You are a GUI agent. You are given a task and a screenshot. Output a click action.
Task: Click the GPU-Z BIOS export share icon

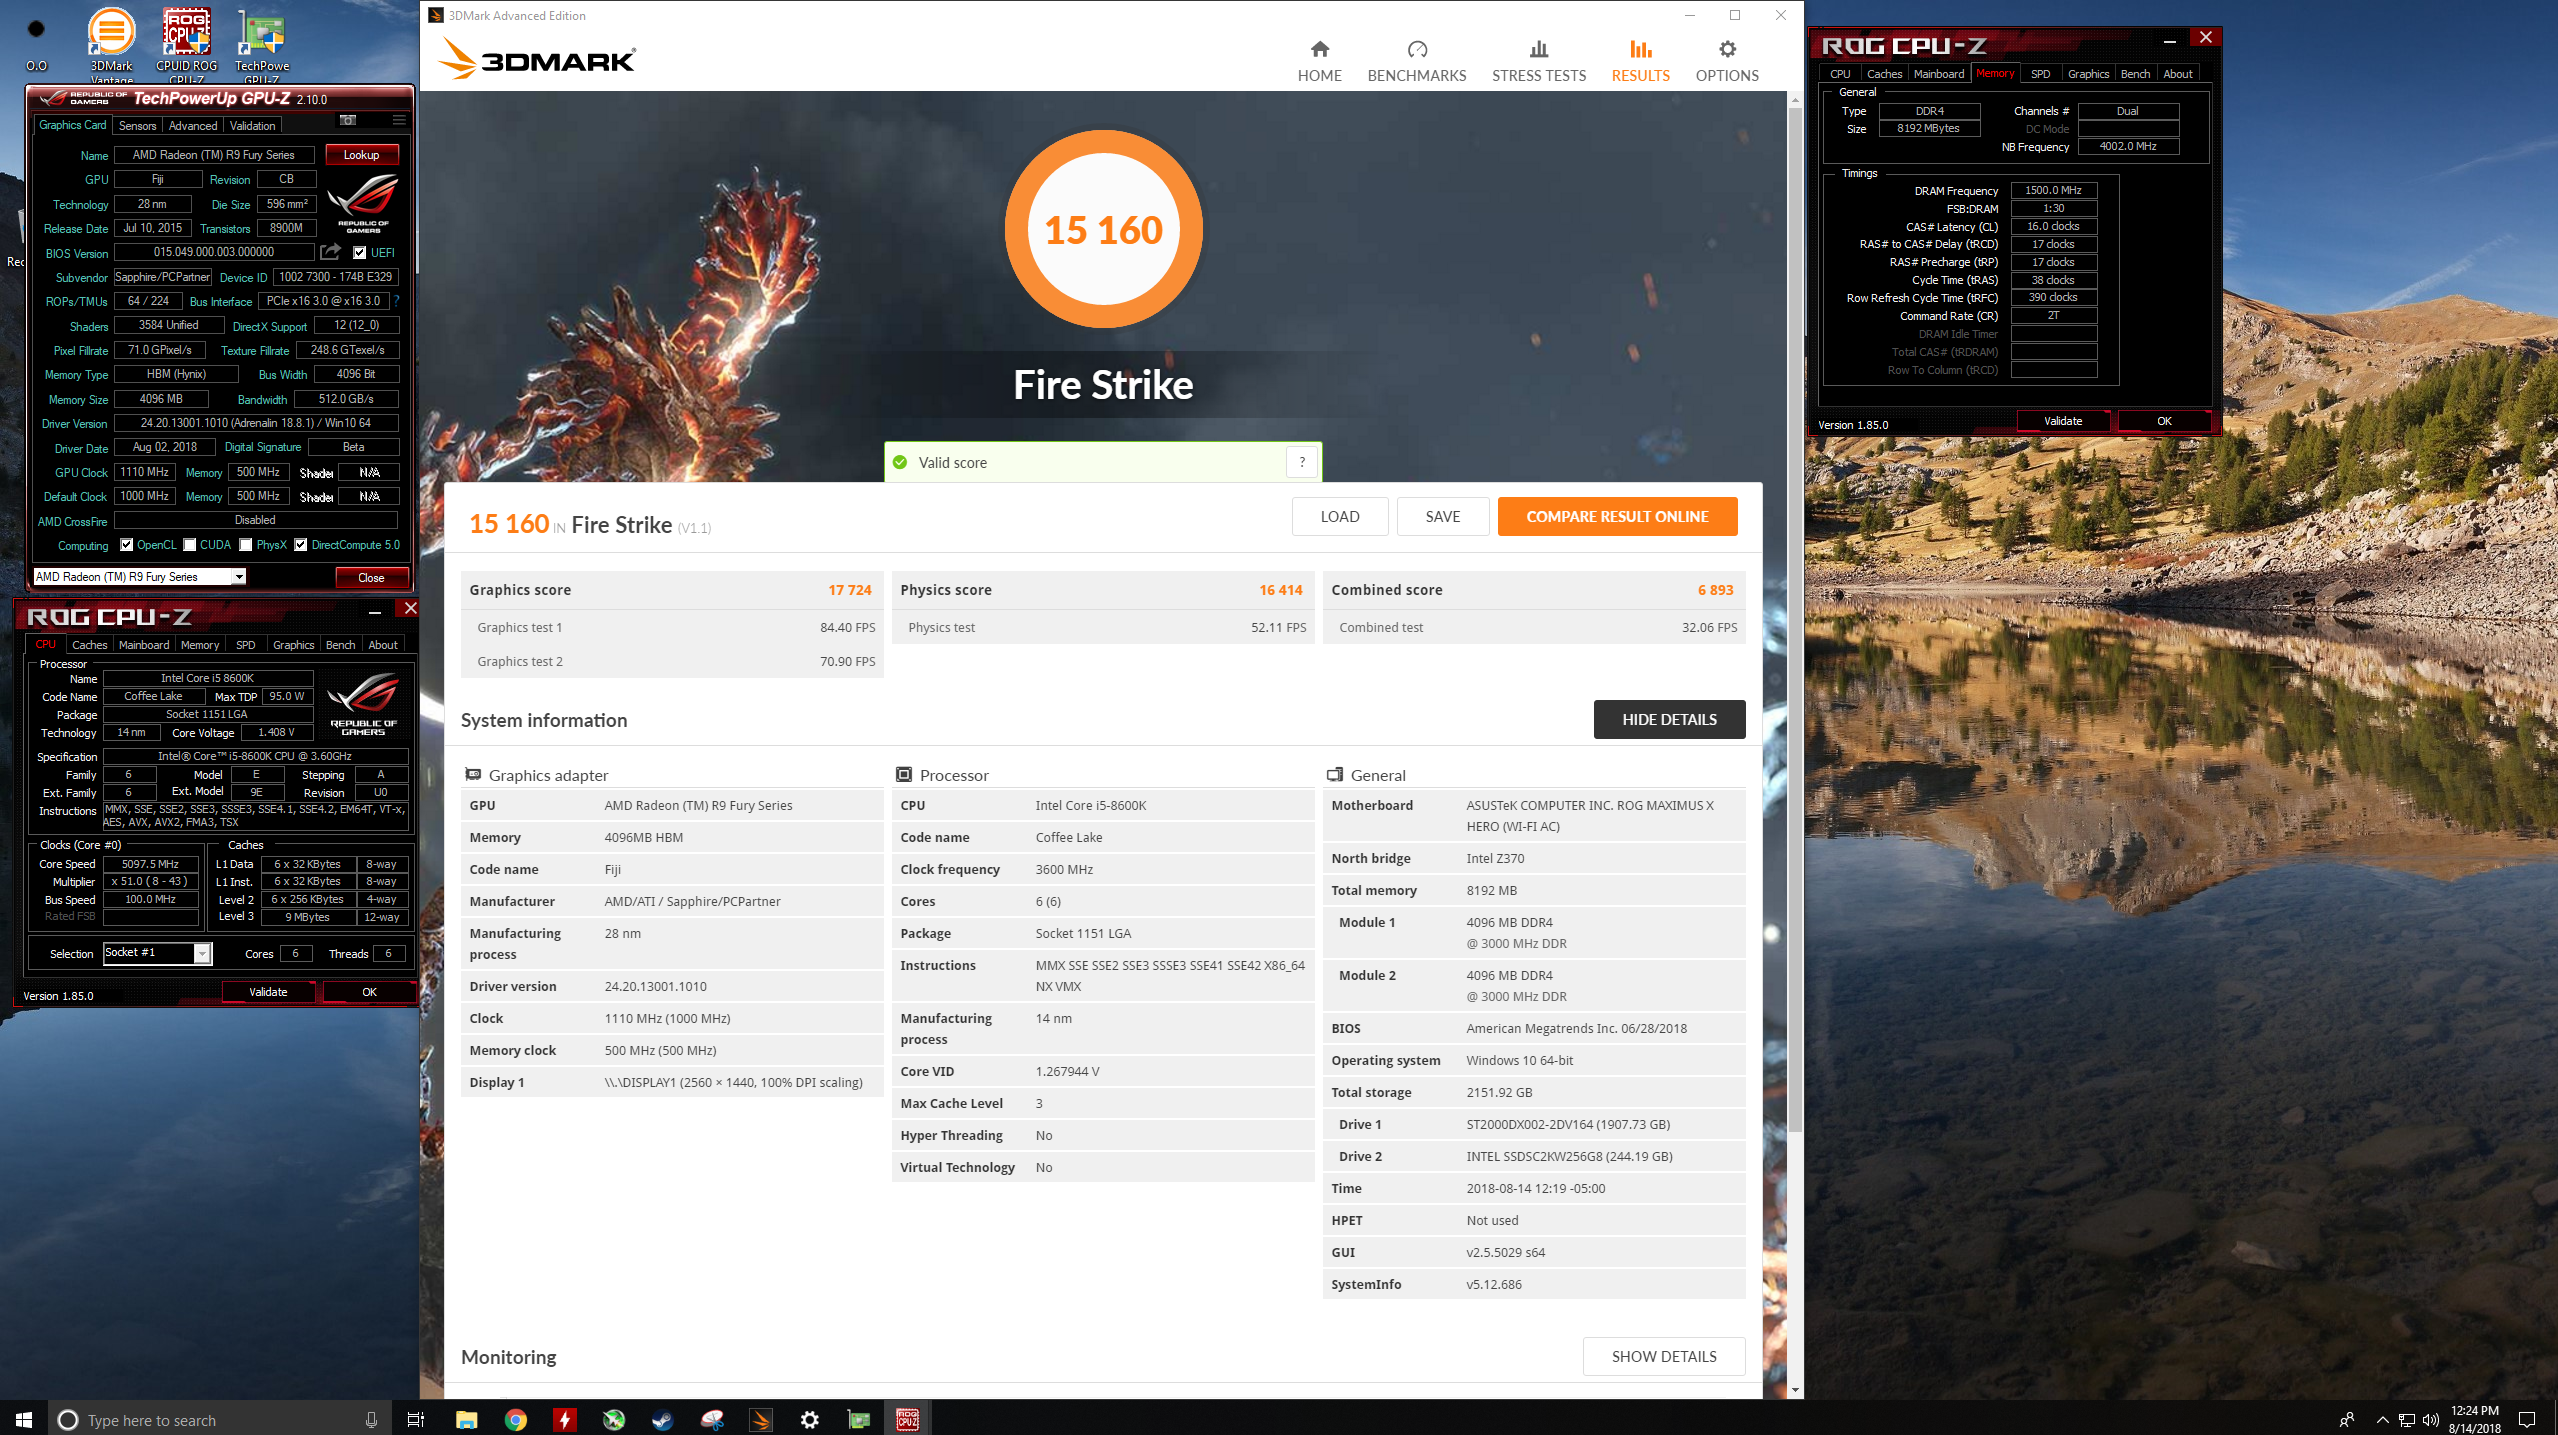click(331, 252)
